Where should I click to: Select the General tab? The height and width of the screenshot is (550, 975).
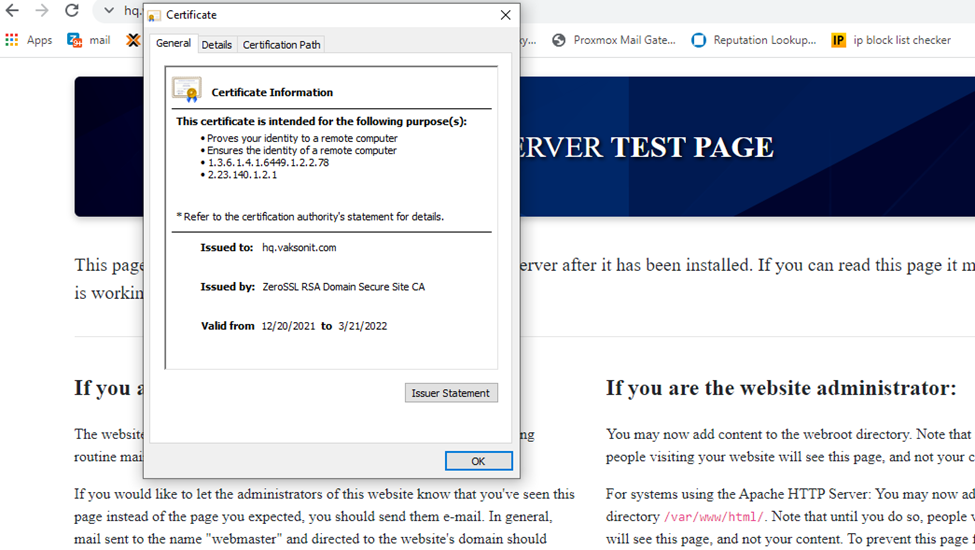[173, 44]
